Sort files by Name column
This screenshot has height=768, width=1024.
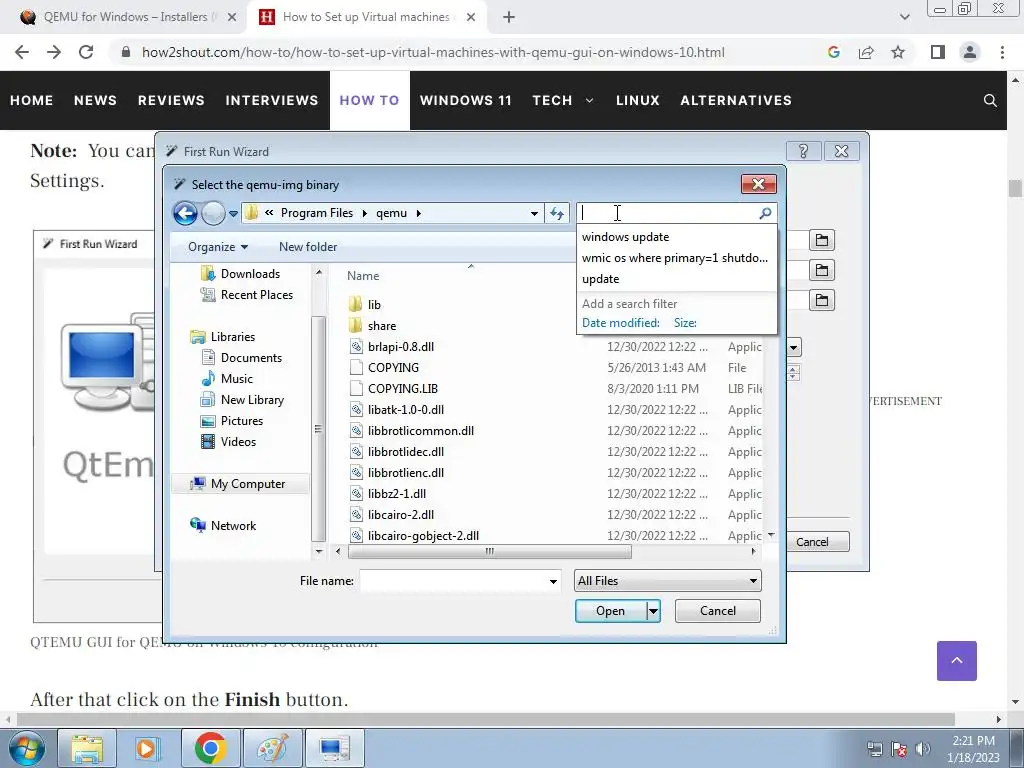pyautogui.click(x=363, y=276)
